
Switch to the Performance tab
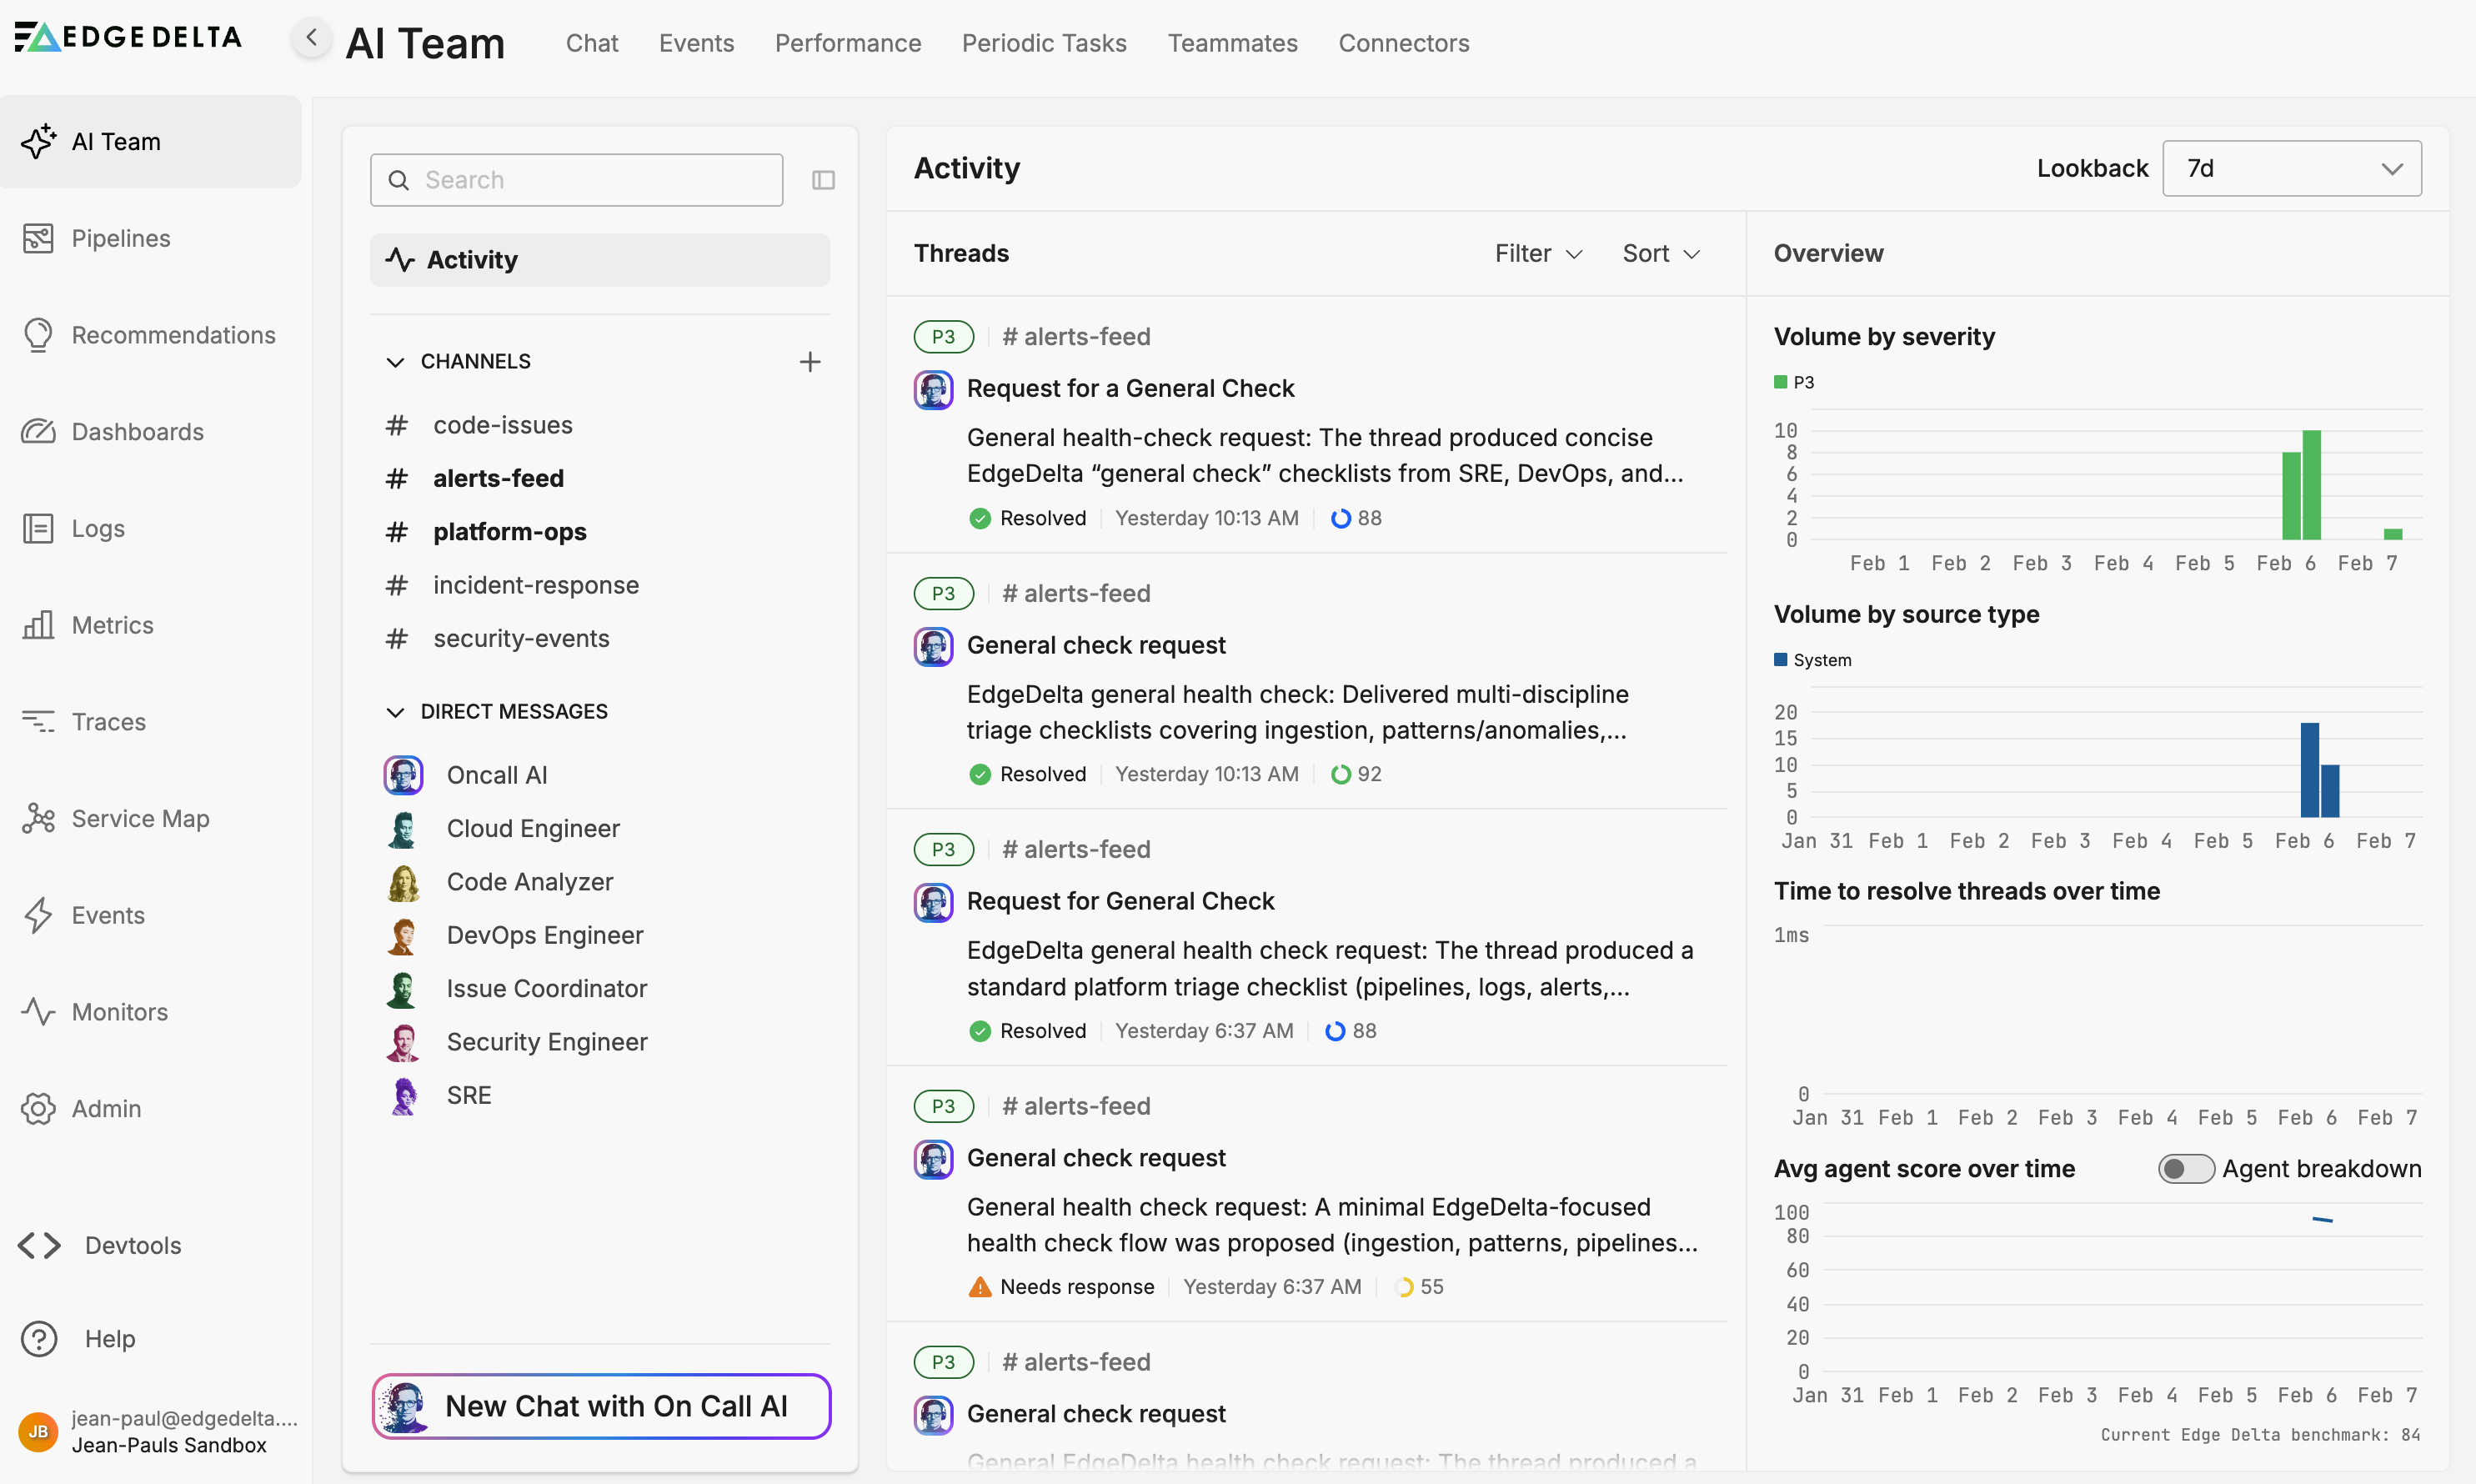[x=847, y=43]
